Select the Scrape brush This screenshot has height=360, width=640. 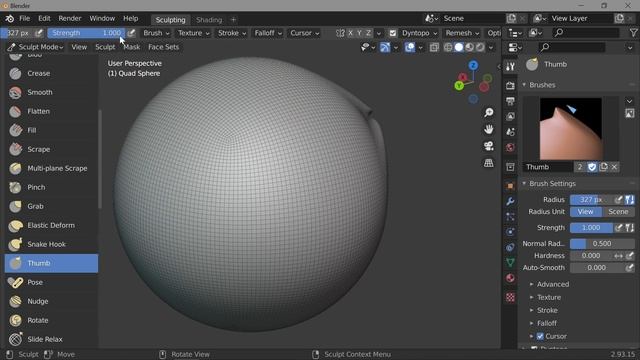pyautogui.click(x=51, y=149)
